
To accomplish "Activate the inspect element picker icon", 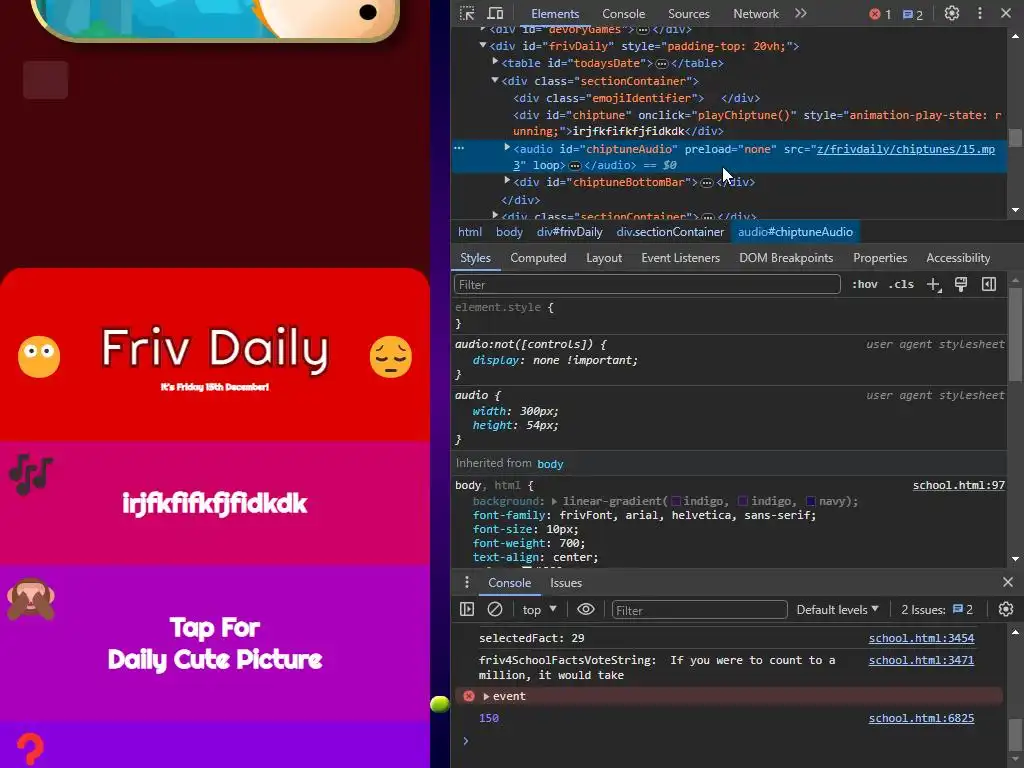I will pos(467,14).
